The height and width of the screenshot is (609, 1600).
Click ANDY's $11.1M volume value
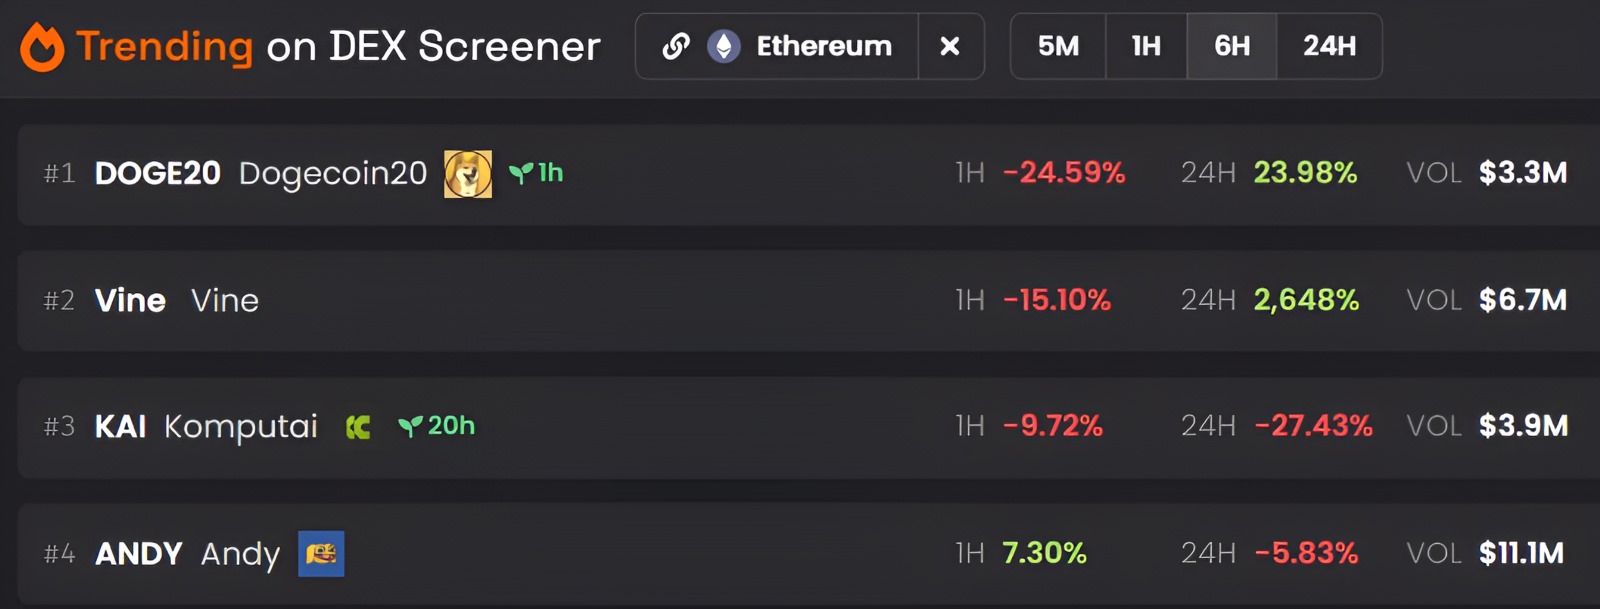click(1521, 554)
